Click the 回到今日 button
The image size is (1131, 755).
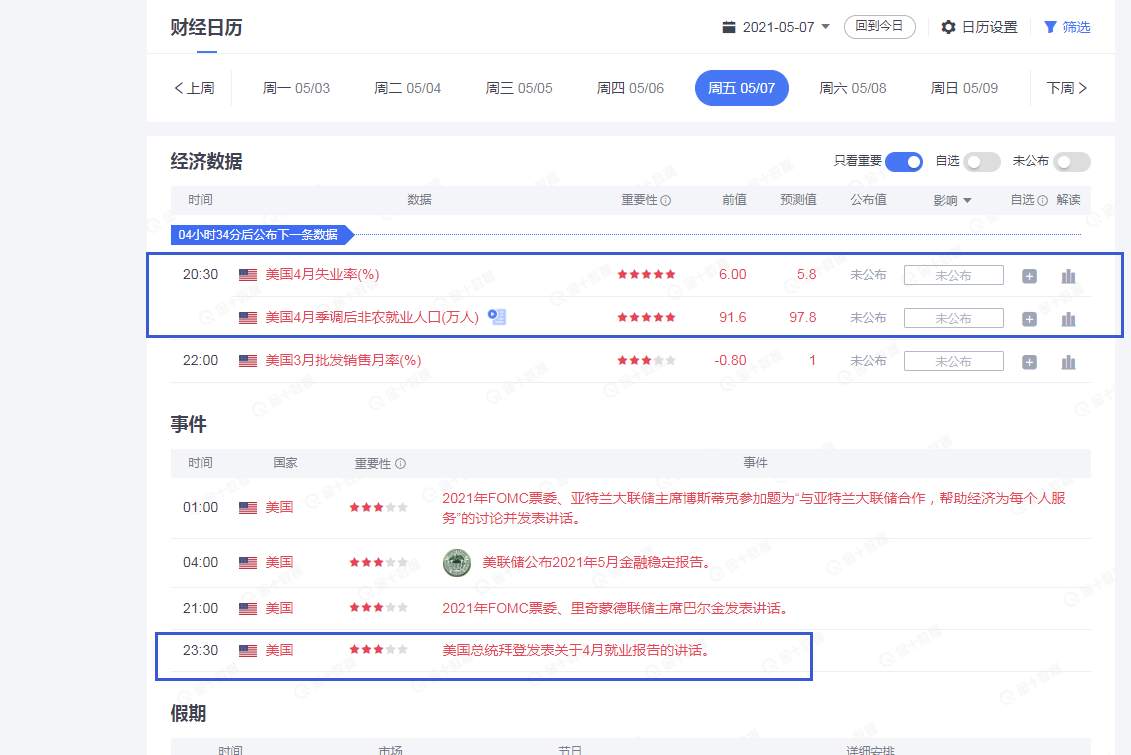[879, 27]
